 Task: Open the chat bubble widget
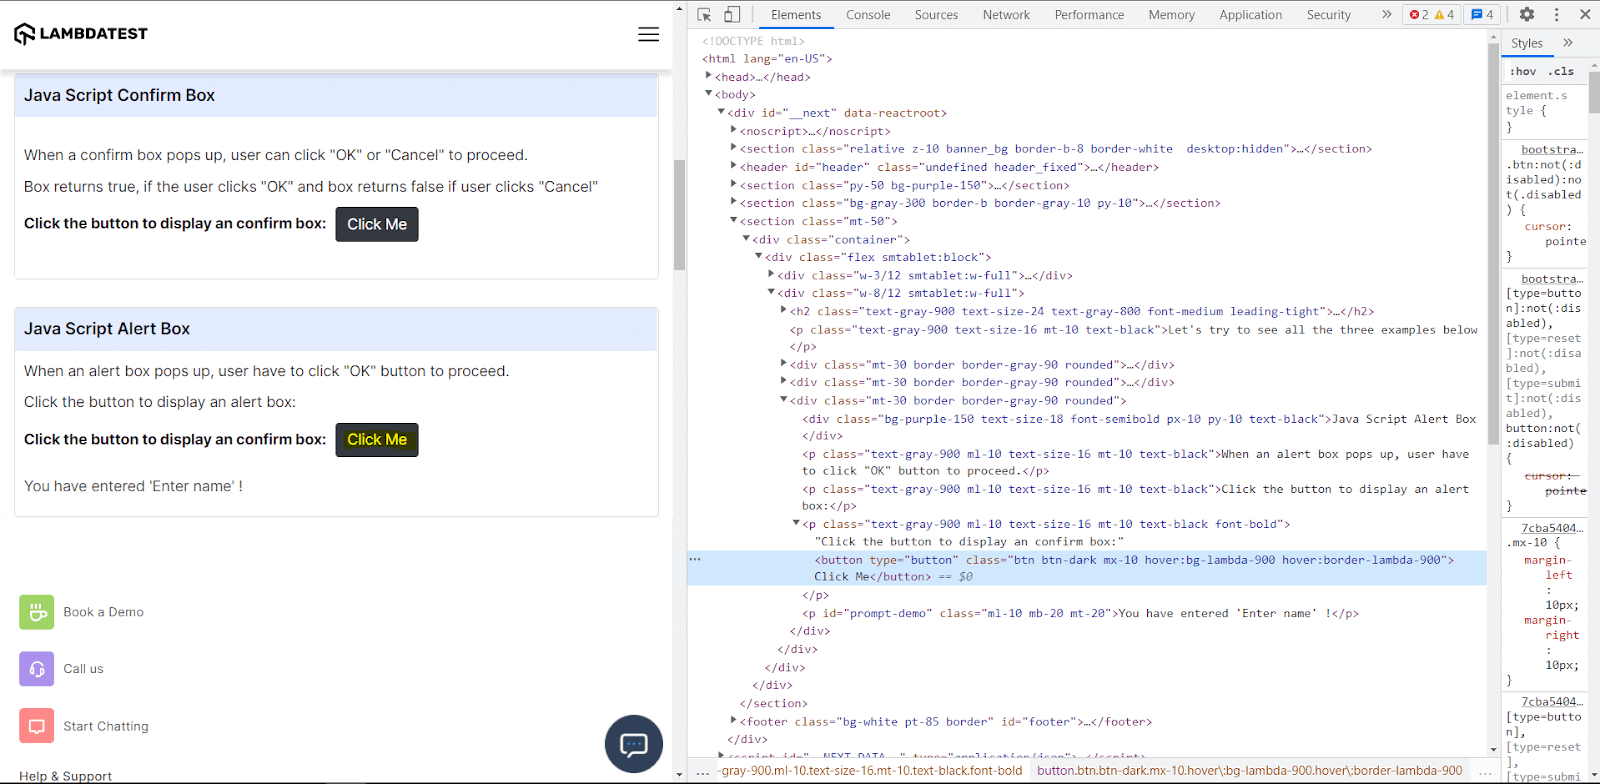[x=633, y=744]
